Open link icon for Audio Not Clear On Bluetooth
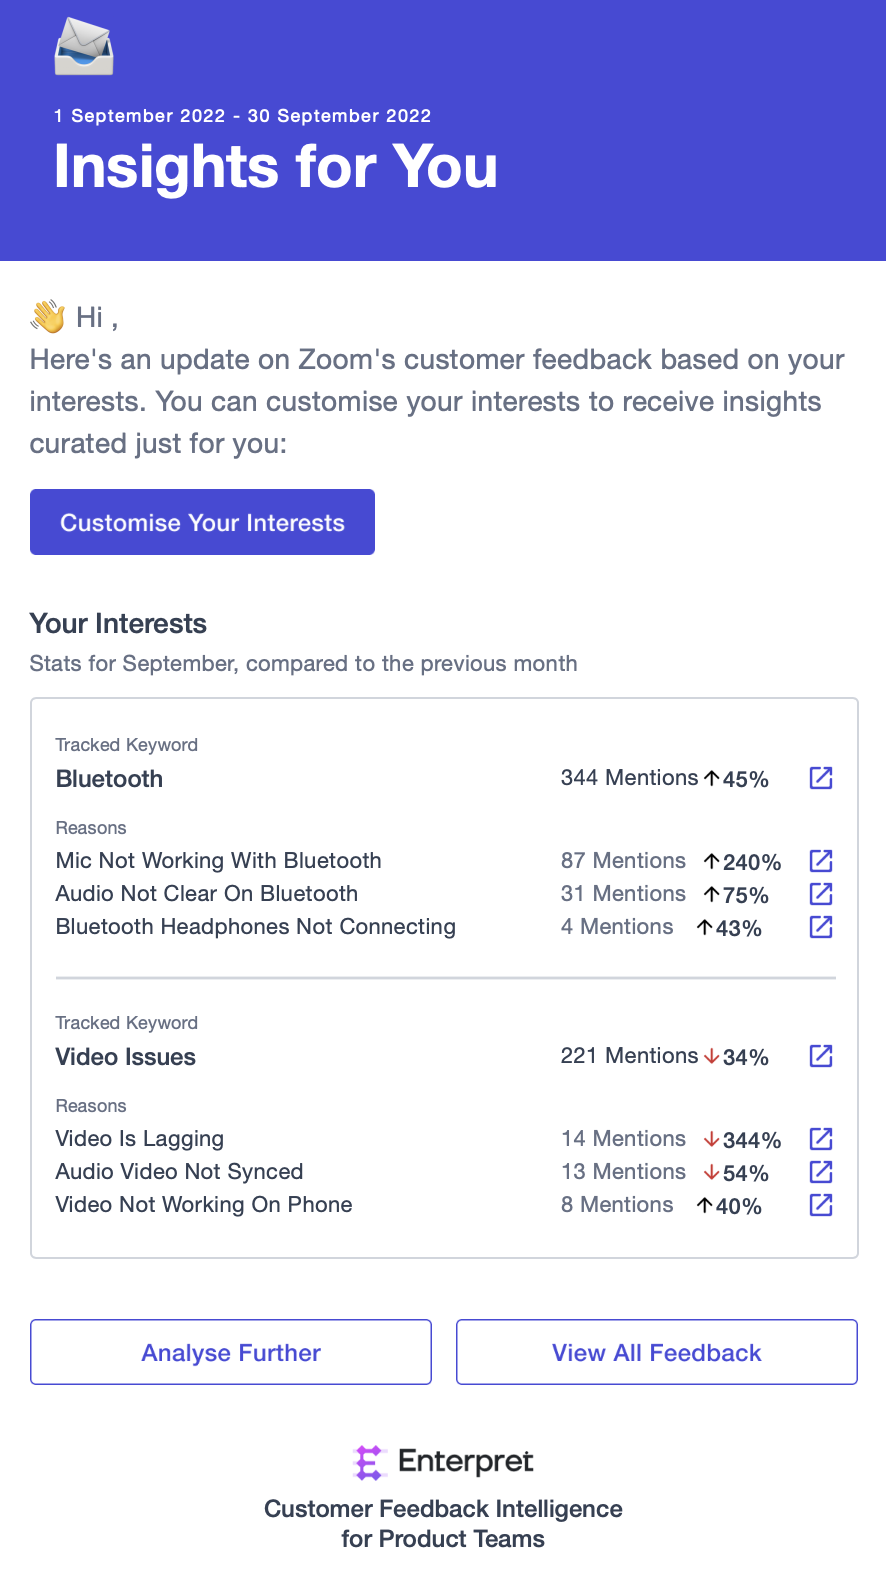 tap(821, 894)
